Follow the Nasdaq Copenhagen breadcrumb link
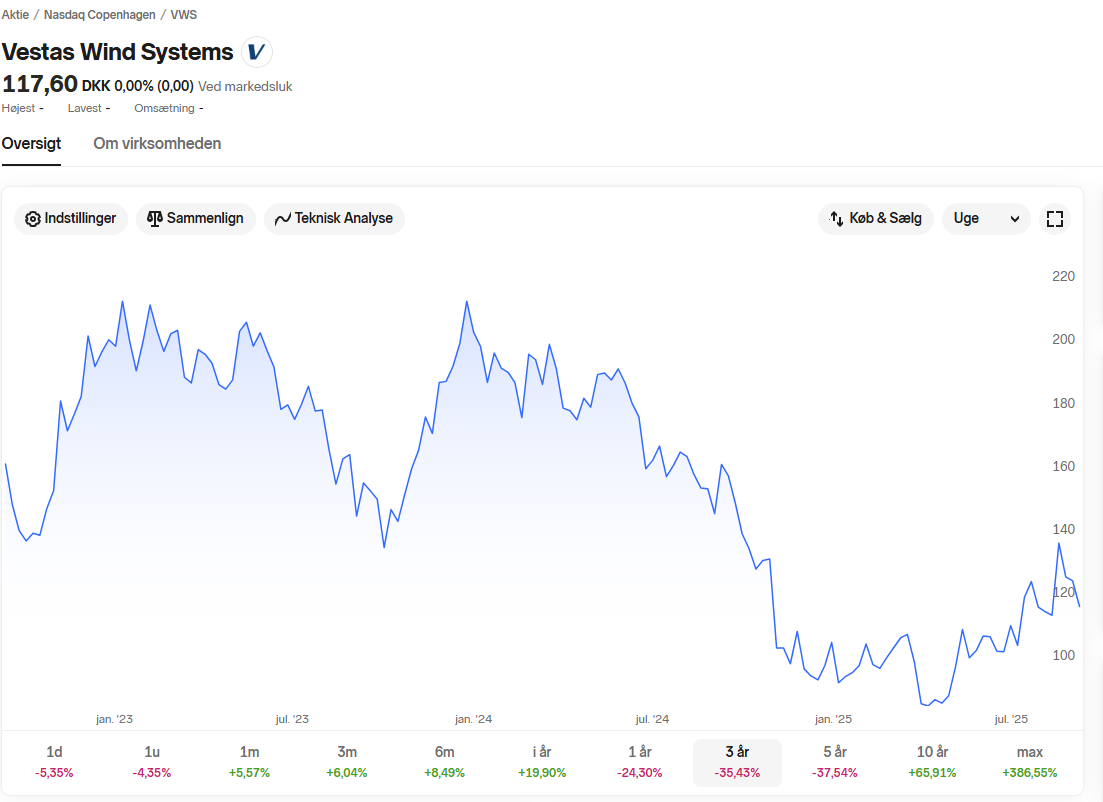 tap(100, 15)
